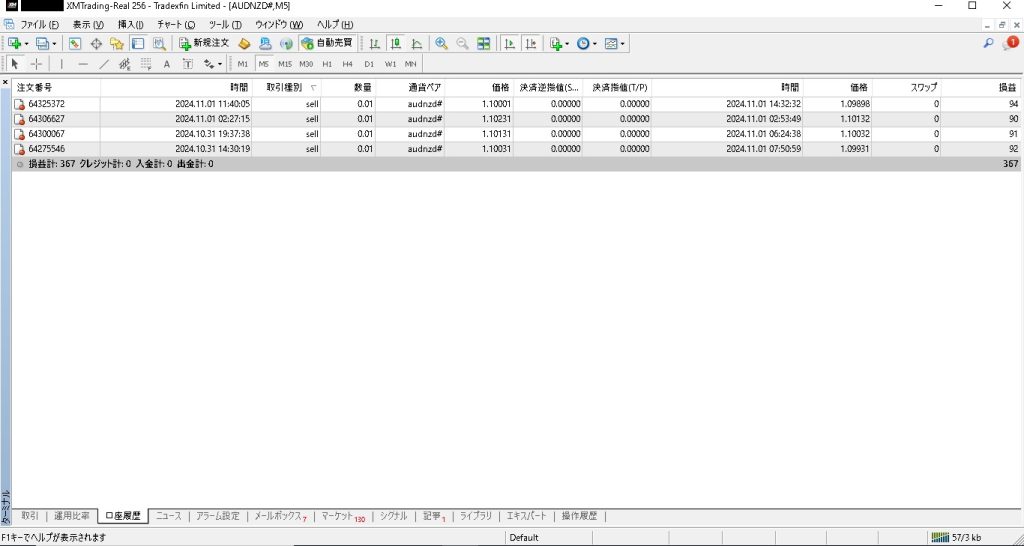Toggle 自動売買 (AutoTrading) on
Viewport: 1024px width, 546px height.
tap(327, 43)
